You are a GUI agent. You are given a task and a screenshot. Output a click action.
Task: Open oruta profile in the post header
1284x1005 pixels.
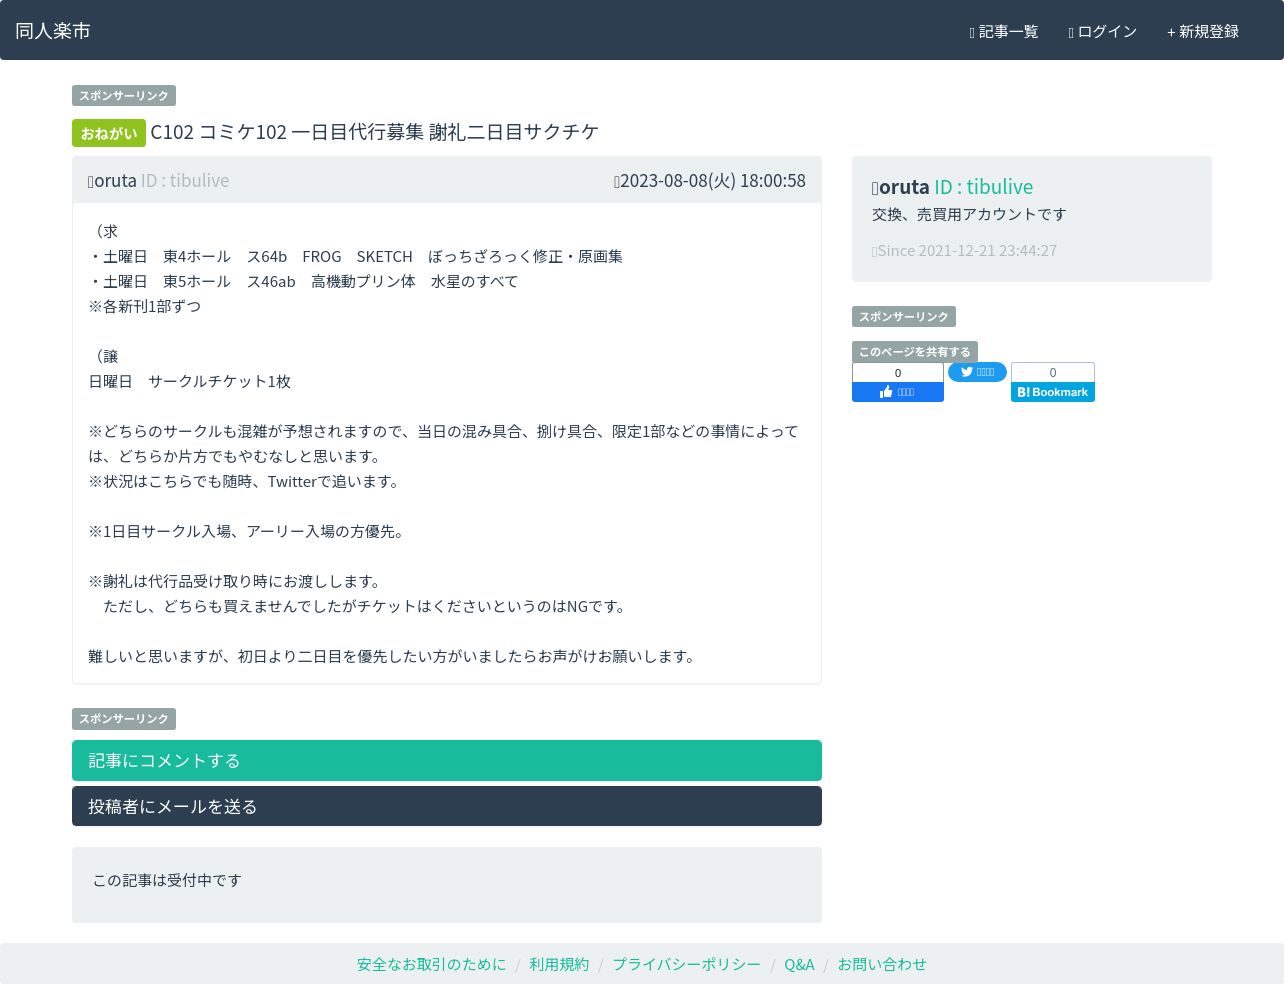pyautogui.click(x=158, y=181)
